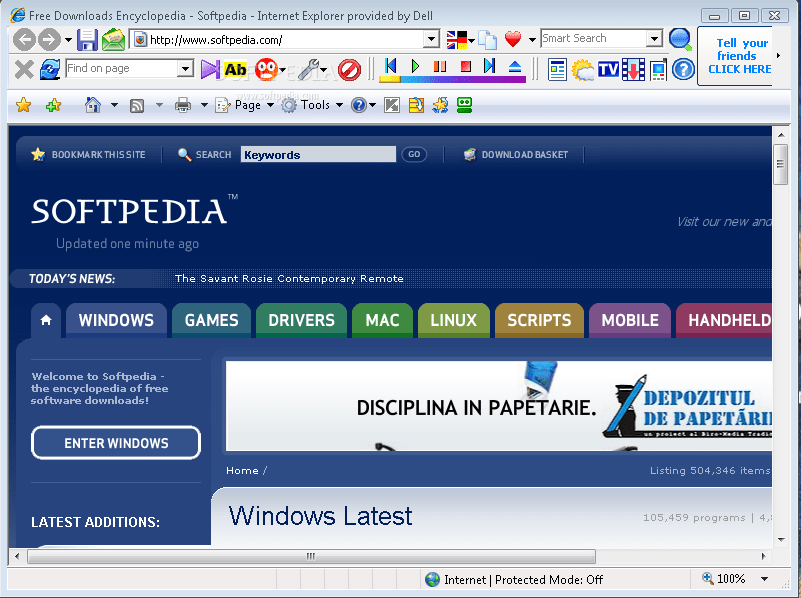801x598 pixels.
Task: Click the refresh page icon
Action: (50, 69)
